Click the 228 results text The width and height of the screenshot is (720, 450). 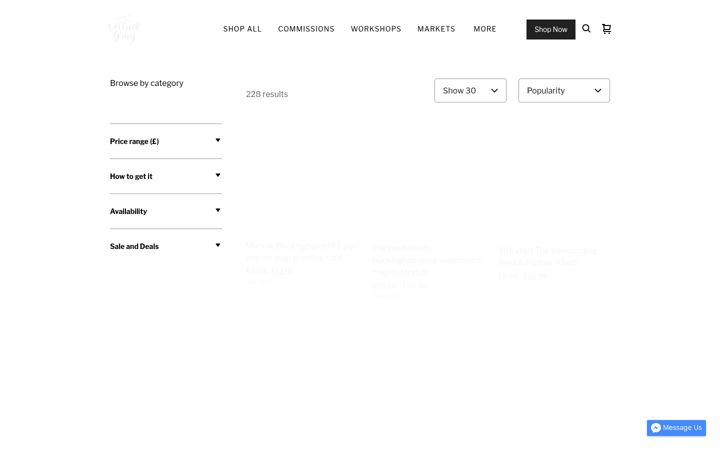pos(267,94)
